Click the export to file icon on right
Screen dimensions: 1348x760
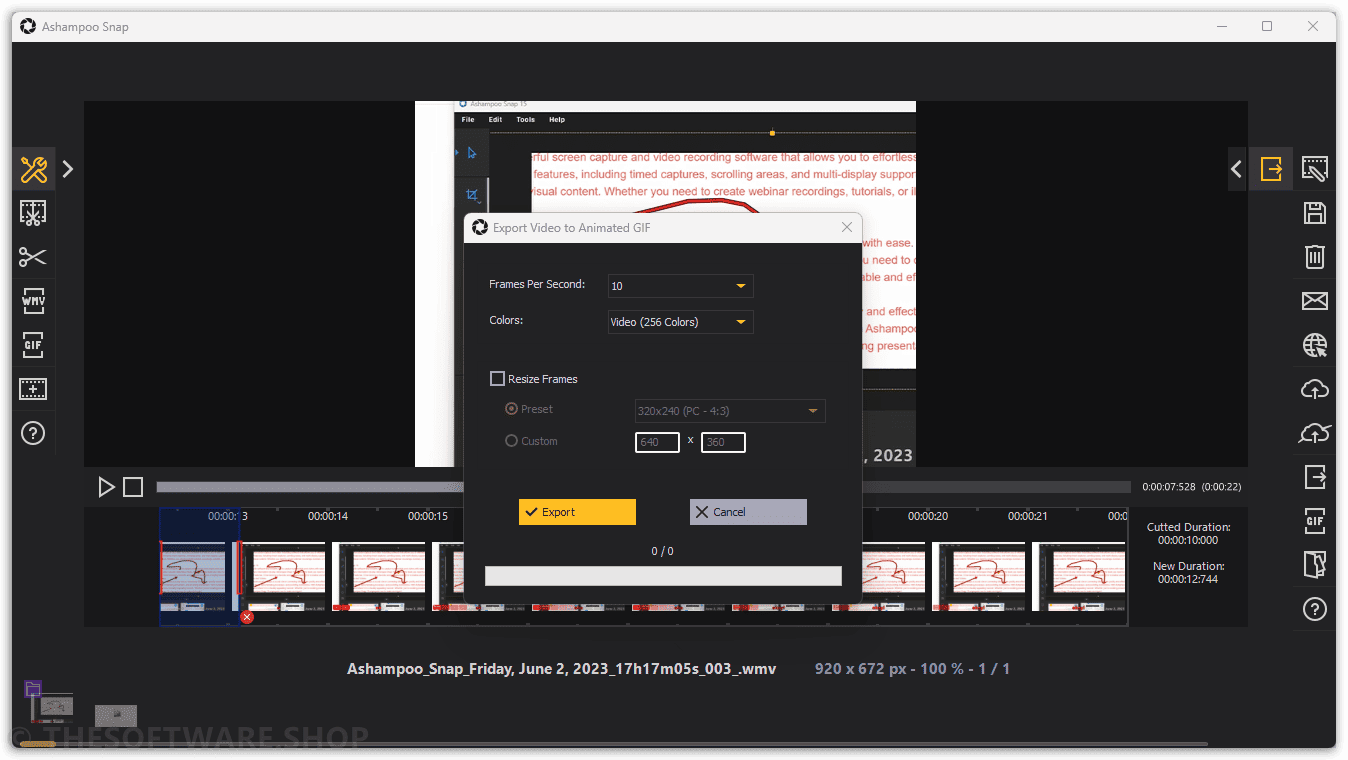[1315, 477]
